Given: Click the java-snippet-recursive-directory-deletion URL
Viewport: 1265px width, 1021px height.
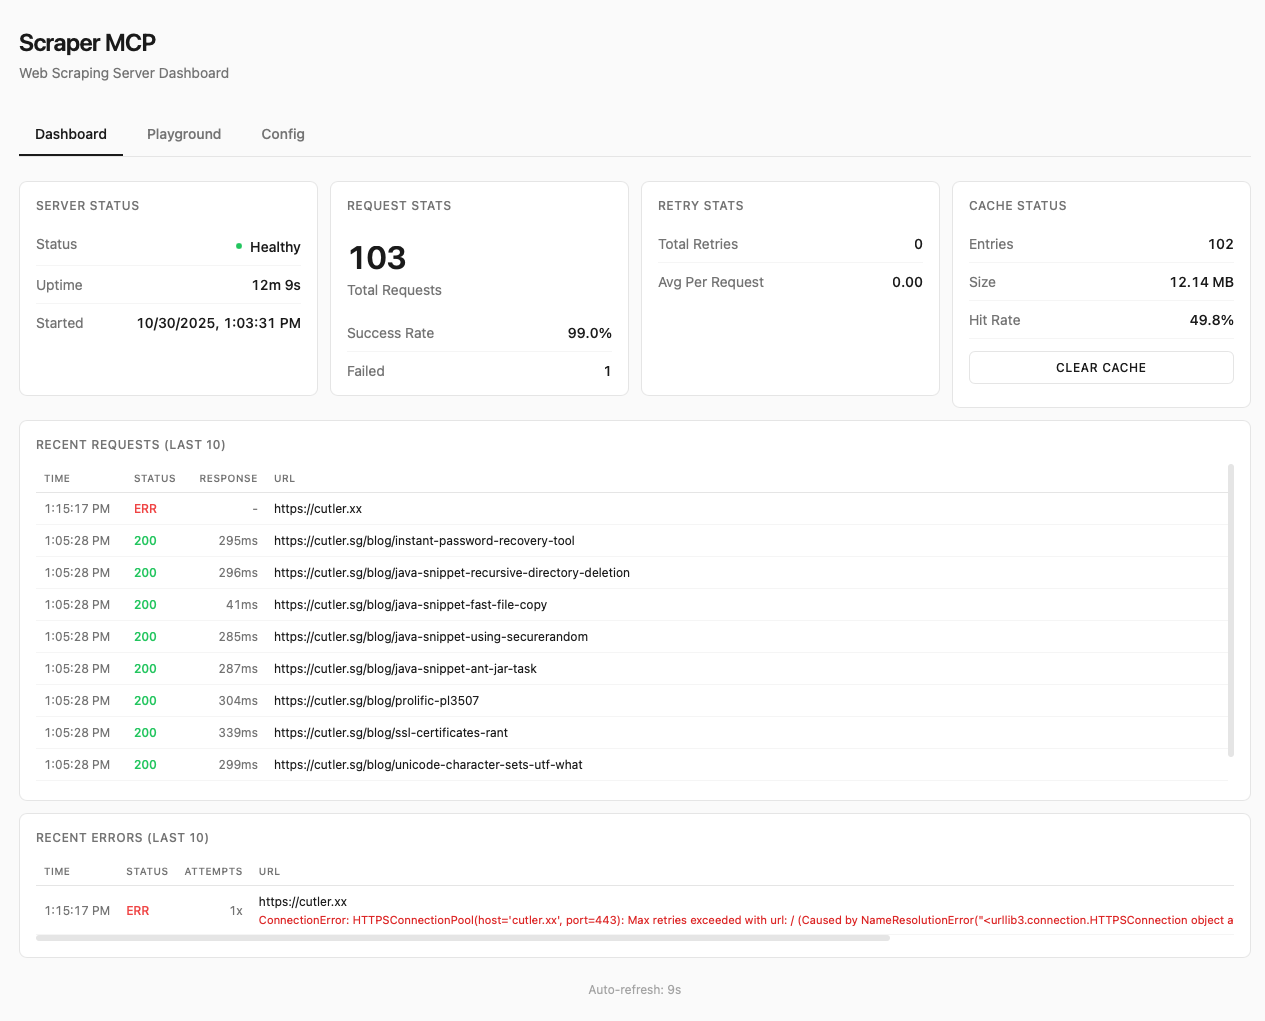Looking at the screenshot, I should [451, 573].
